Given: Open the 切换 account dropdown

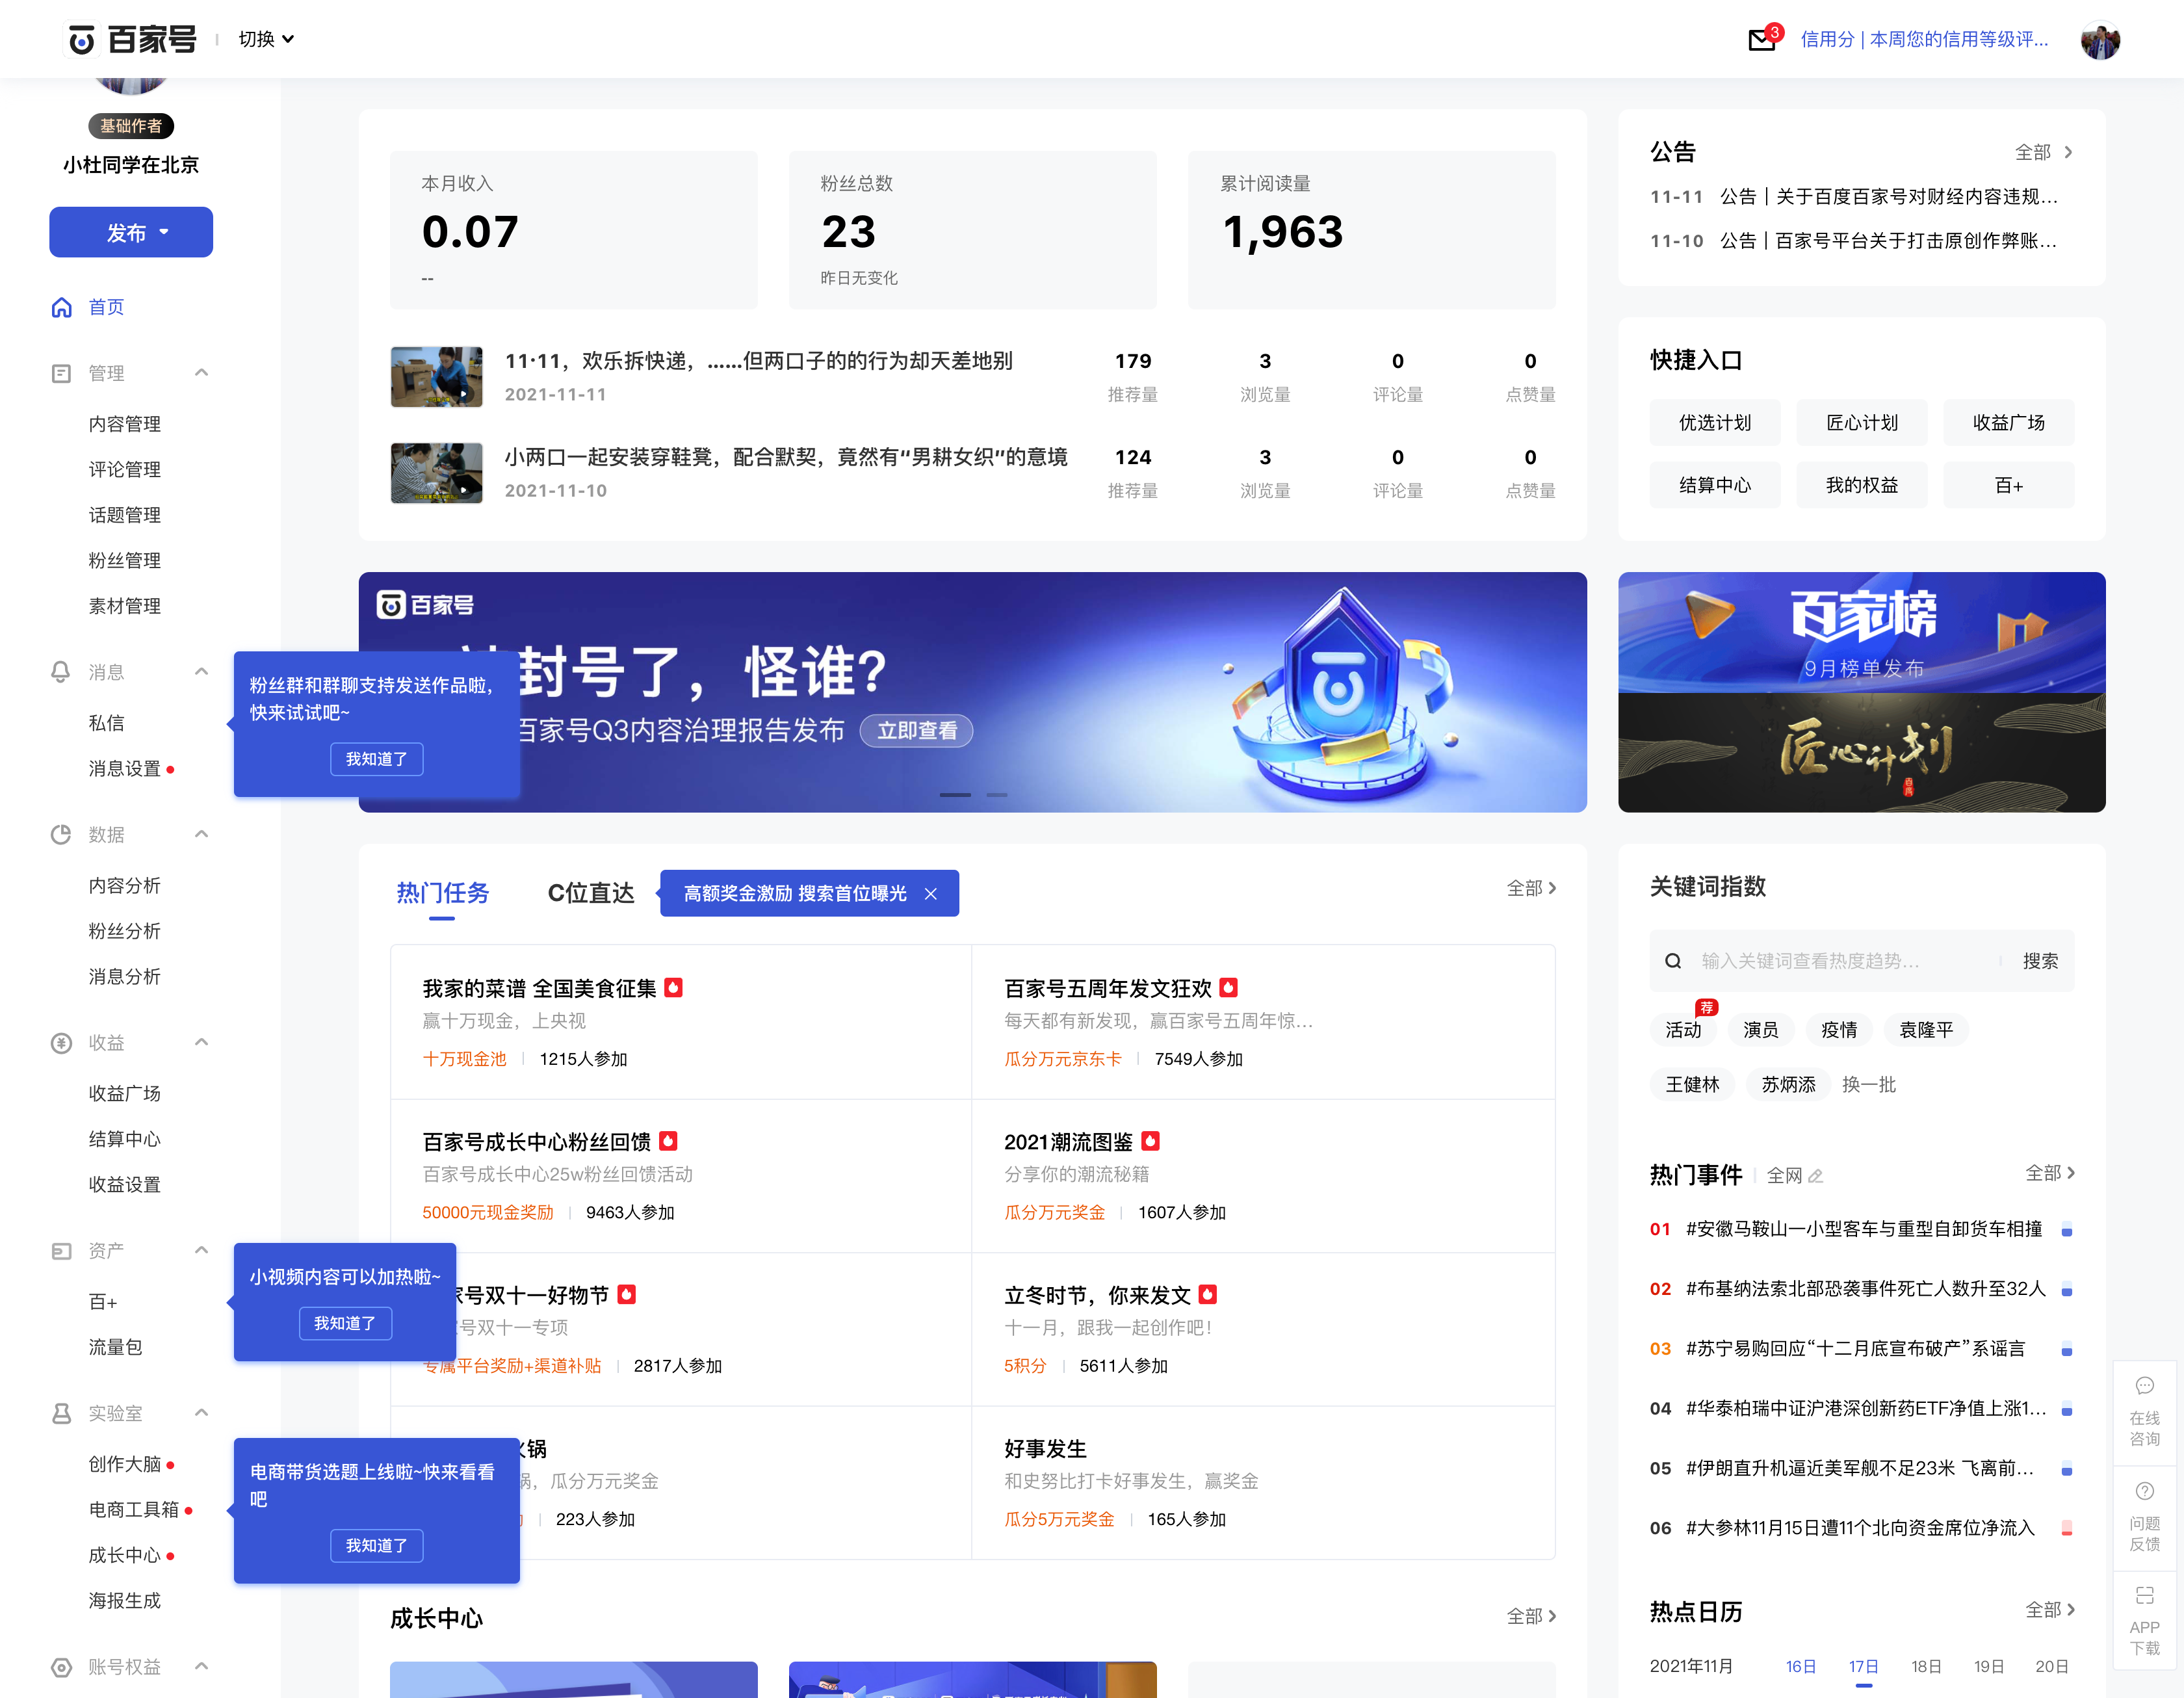Looking at the screenshot, I should (x=266, y=40).
